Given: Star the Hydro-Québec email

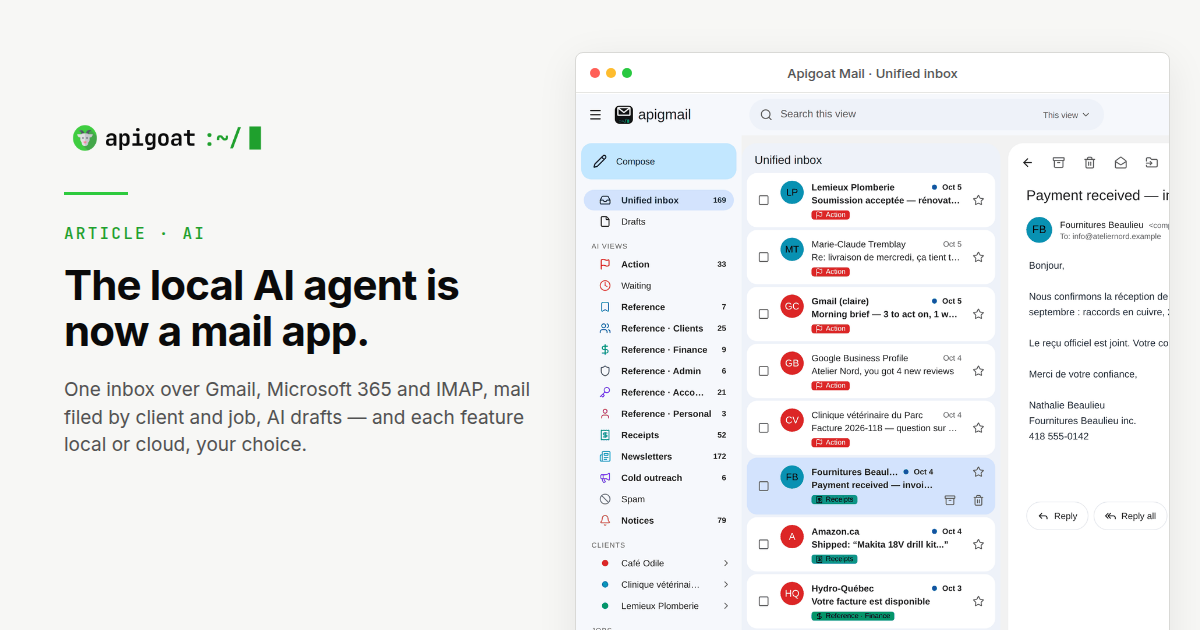Looking at the screenshot, I should coord(978,601).
